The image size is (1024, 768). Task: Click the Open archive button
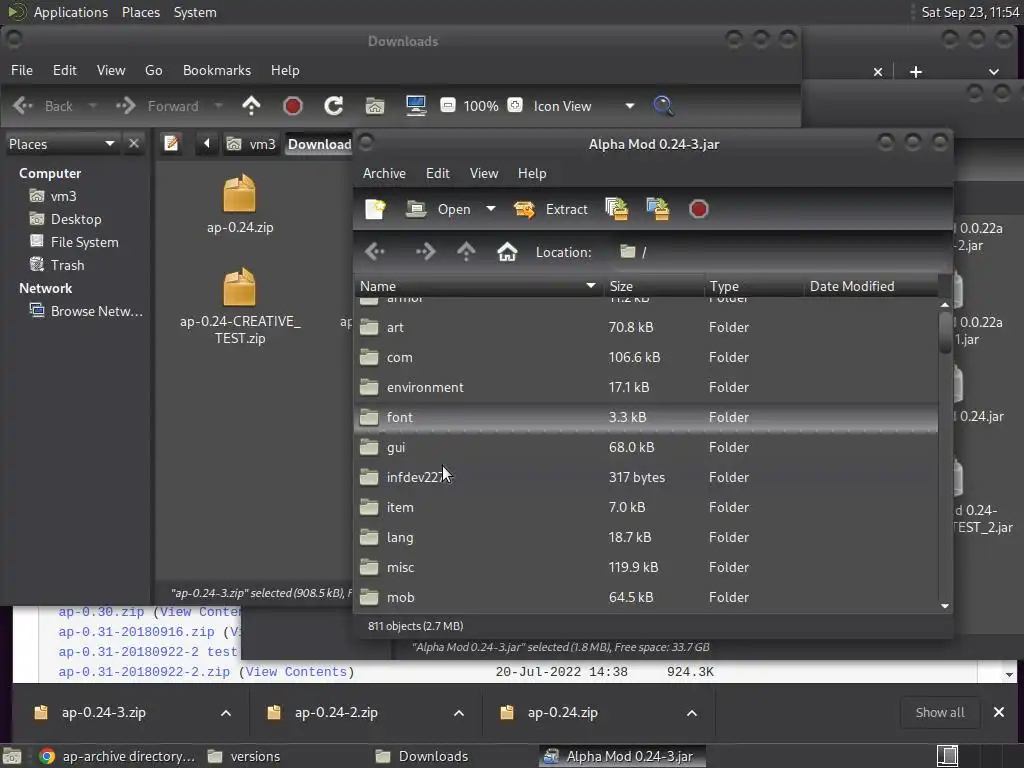(x=438, y=209)
